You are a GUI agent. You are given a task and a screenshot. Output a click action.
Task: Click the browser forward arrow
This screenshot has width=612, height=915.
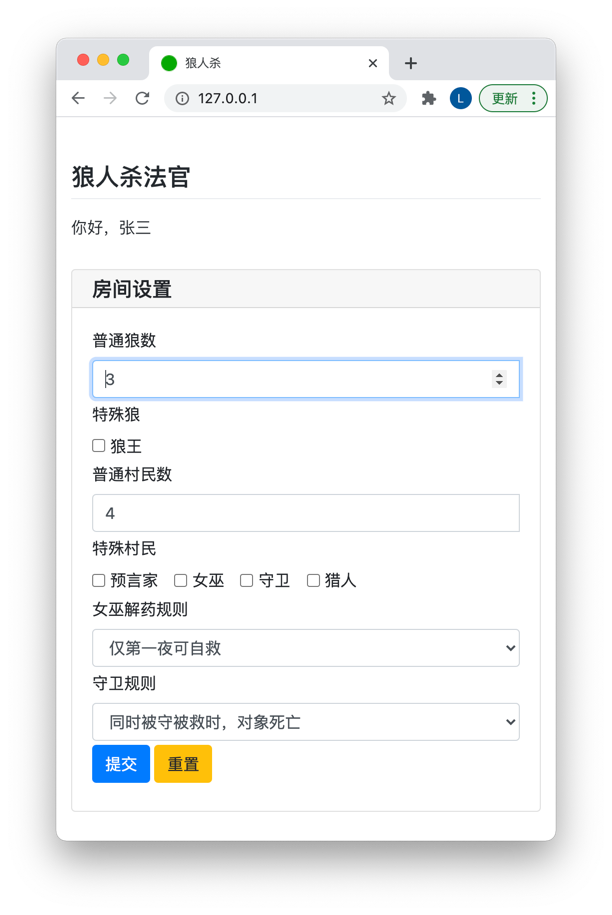coord(110,98)
